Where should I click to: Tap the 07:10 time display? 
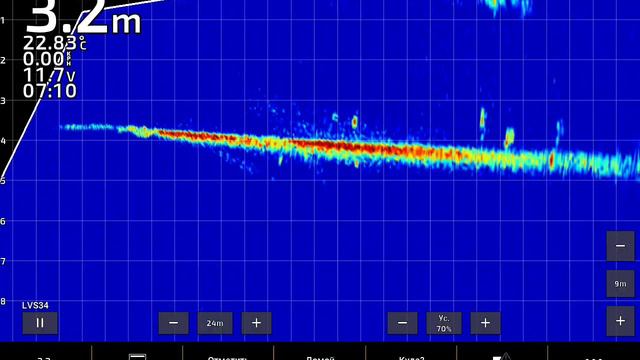point(50,91)
